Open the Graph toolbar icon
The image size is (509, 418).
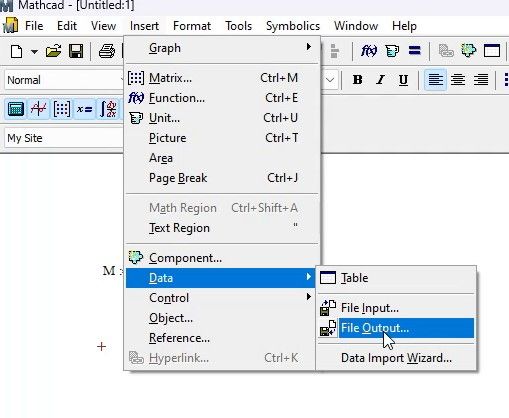pyautogui.click(x=38, y=109)
